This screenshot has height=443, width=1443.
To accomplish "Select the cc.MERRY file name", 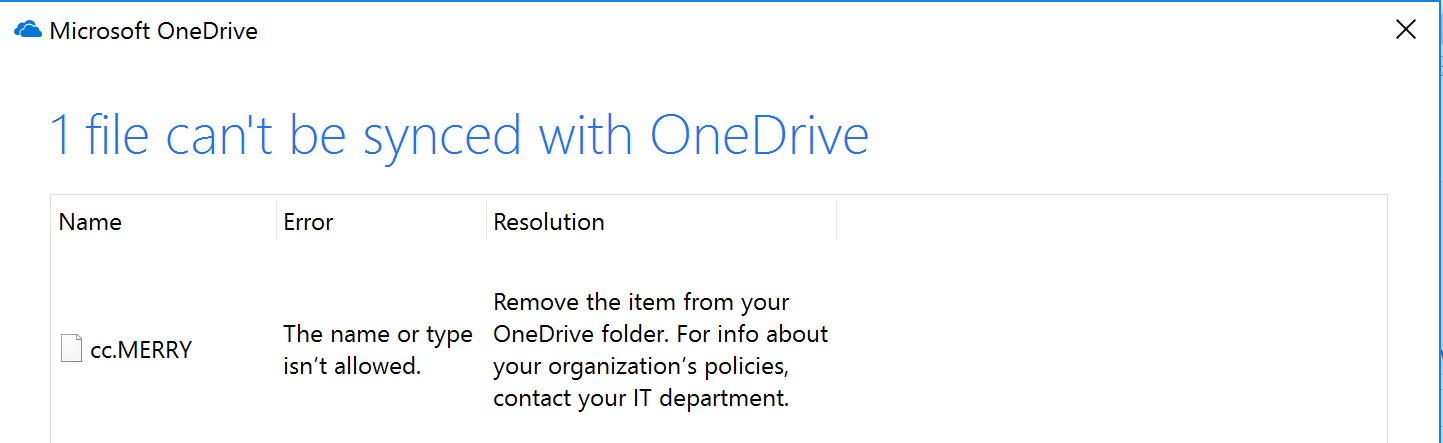I will tap(141, 350).
